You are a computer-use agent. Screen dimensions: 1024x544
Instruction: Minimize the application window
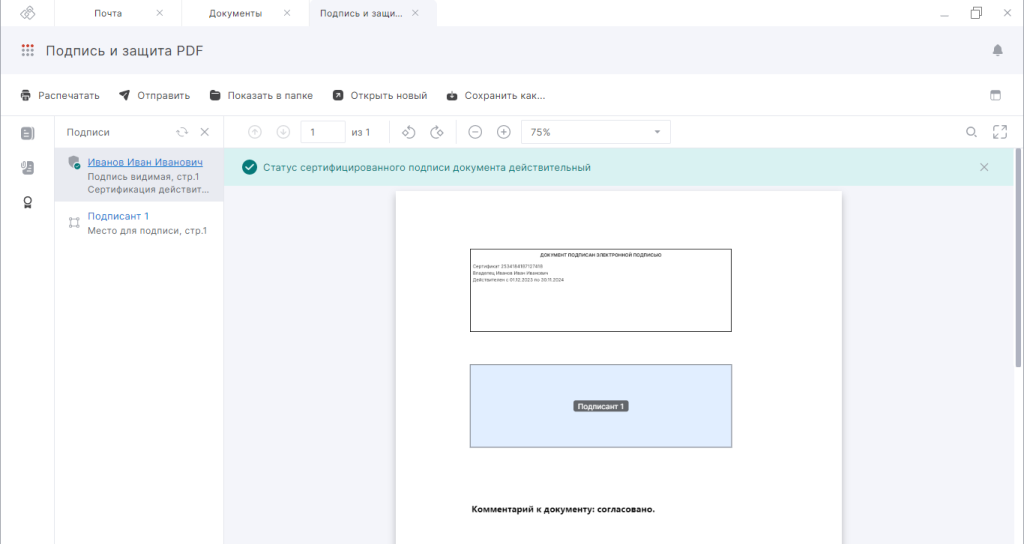pos(944,14)
